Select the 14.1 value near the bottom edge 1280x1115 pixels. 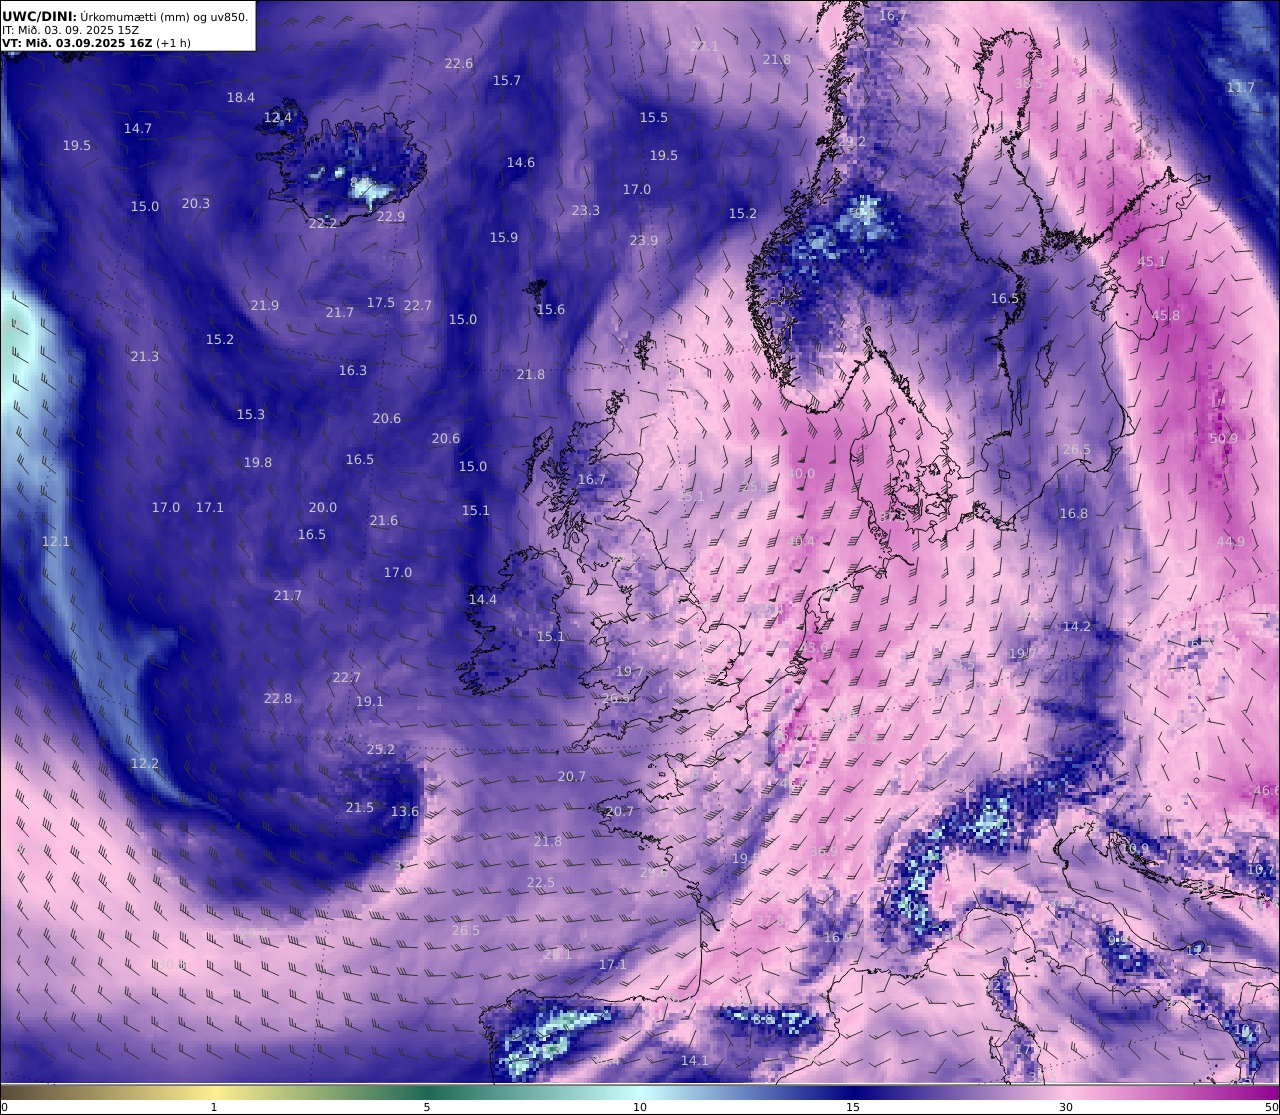695,1061
